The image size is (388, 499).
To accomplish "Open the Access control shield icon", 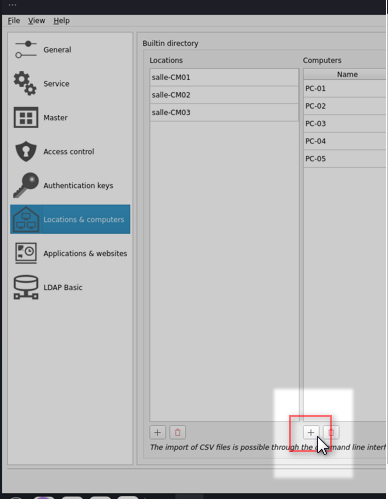I will click(26, 151).
